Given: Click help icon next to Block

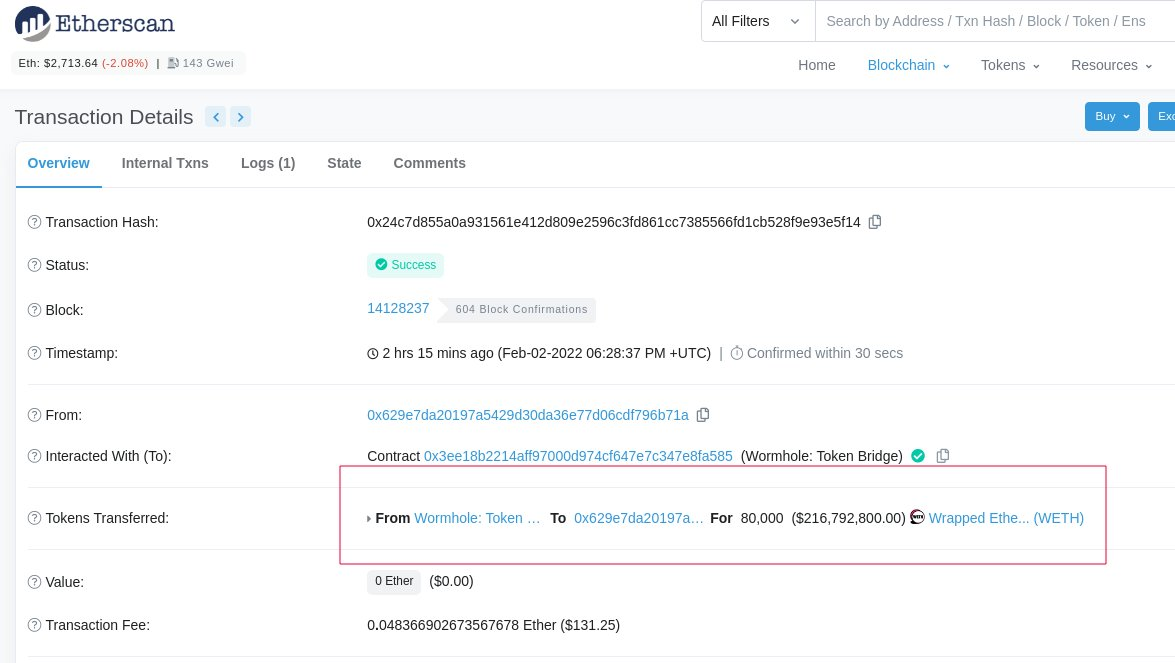Looking at the screenshot, I should (x=34, y=310).
